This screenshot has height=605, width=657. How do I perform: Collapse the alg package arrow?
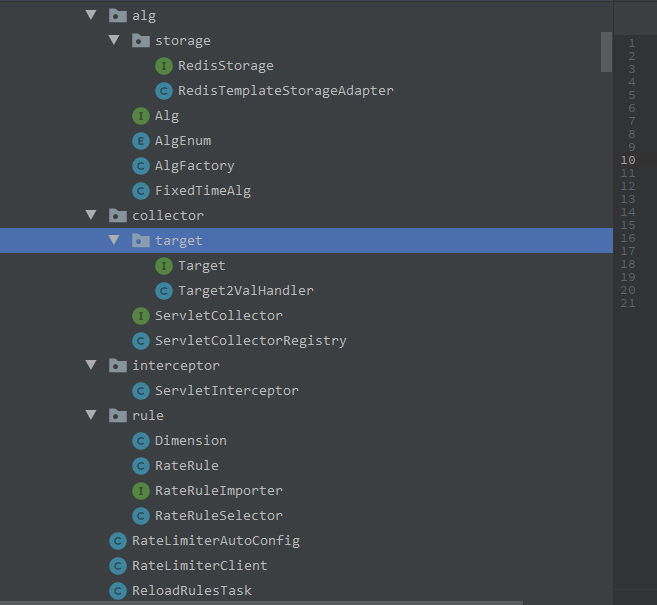(x=91, y=15)
